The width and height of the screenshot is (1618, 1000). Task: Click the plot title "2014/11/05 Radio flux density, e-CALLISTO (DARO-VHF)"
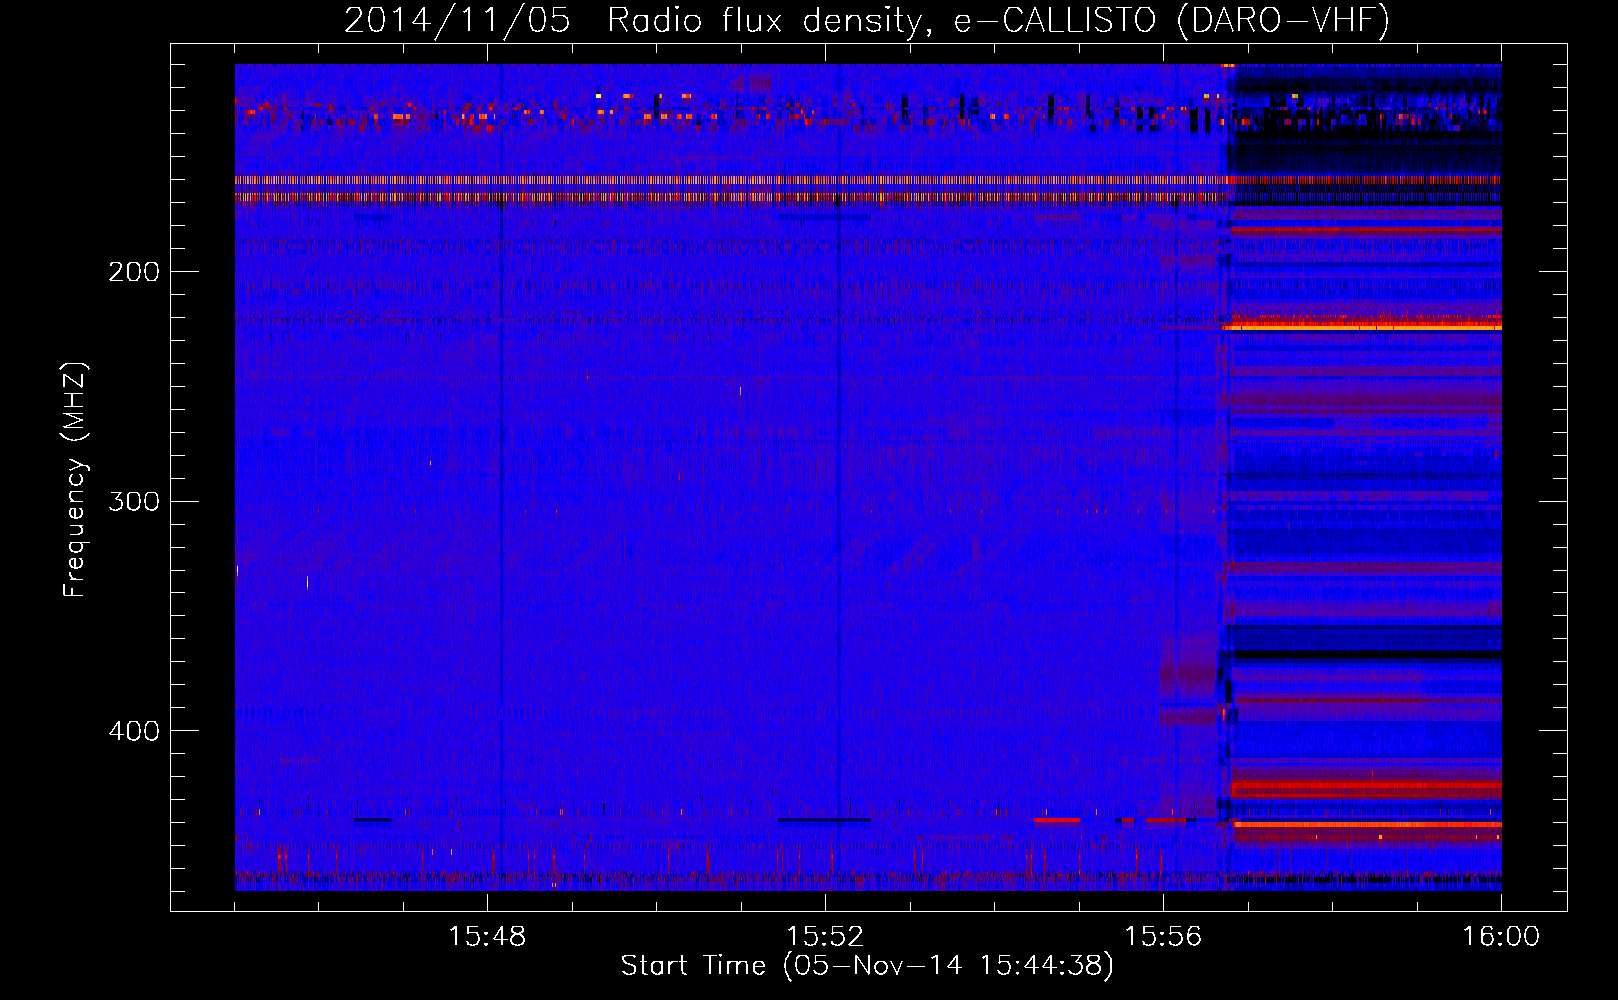(867, 20)
